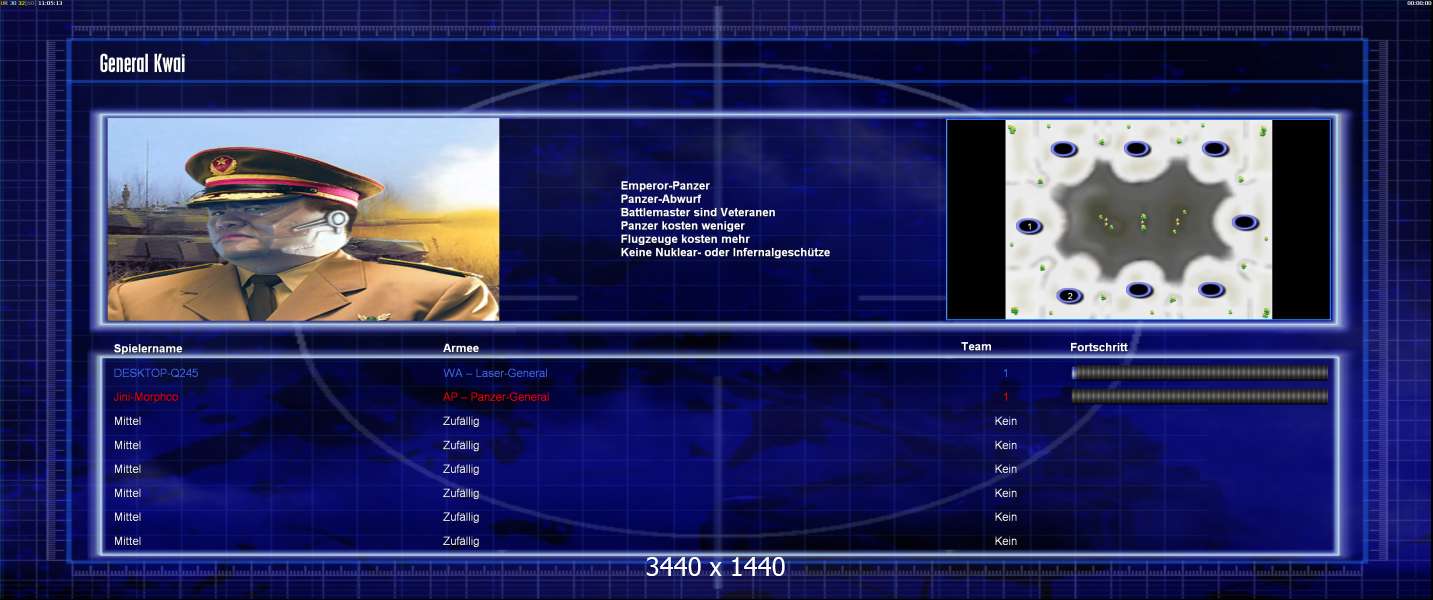Select the upper-left empty start position on map

(1064, 149)
